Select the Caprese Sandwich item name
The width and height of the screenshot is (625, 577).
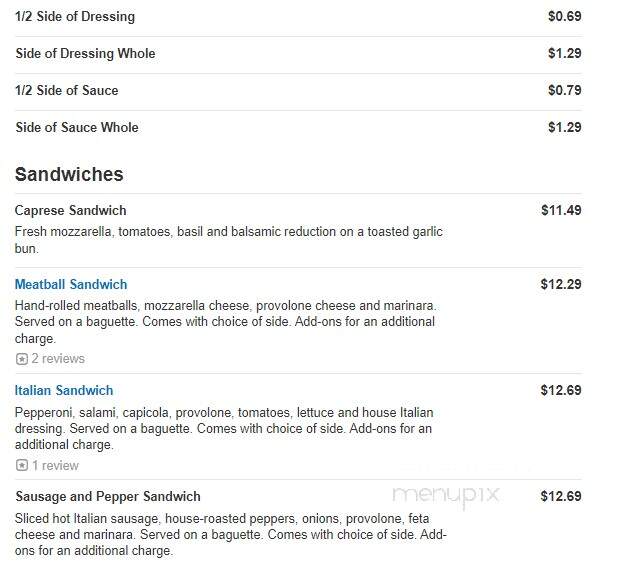[71, 210]
